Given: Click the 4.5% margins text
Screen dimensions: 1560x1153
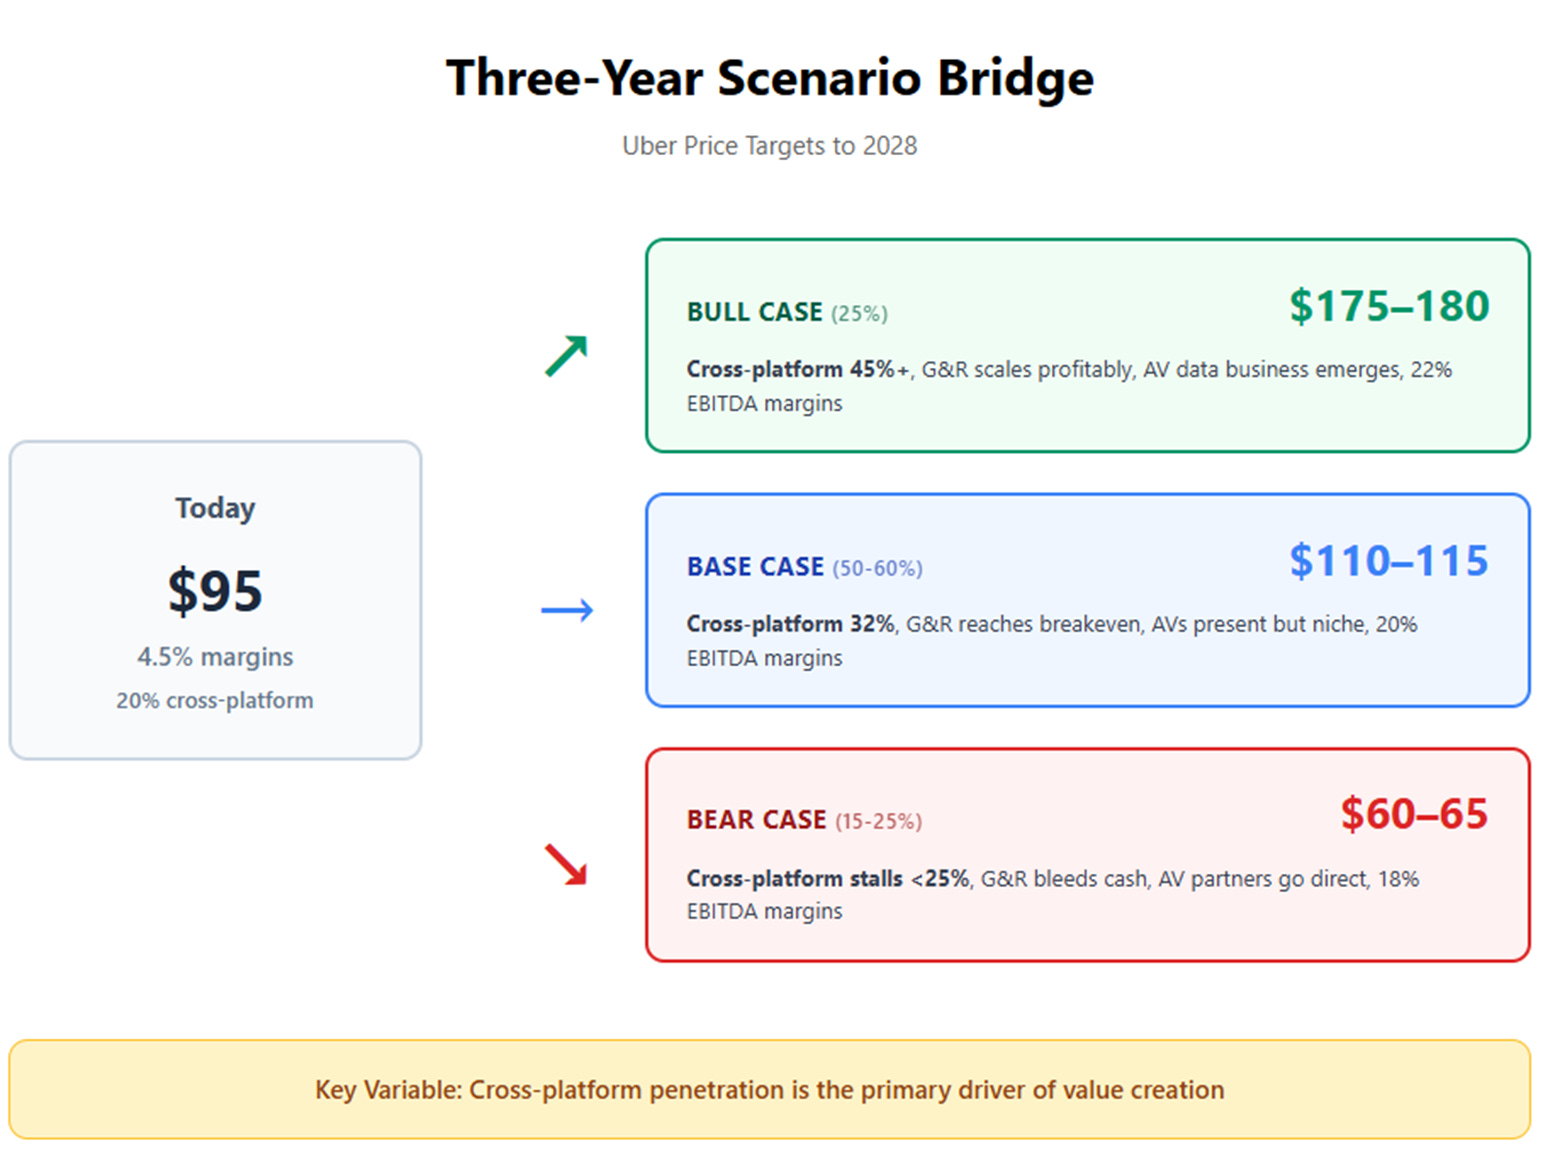Looking at the screenshot, I should [x=215, y=657].
